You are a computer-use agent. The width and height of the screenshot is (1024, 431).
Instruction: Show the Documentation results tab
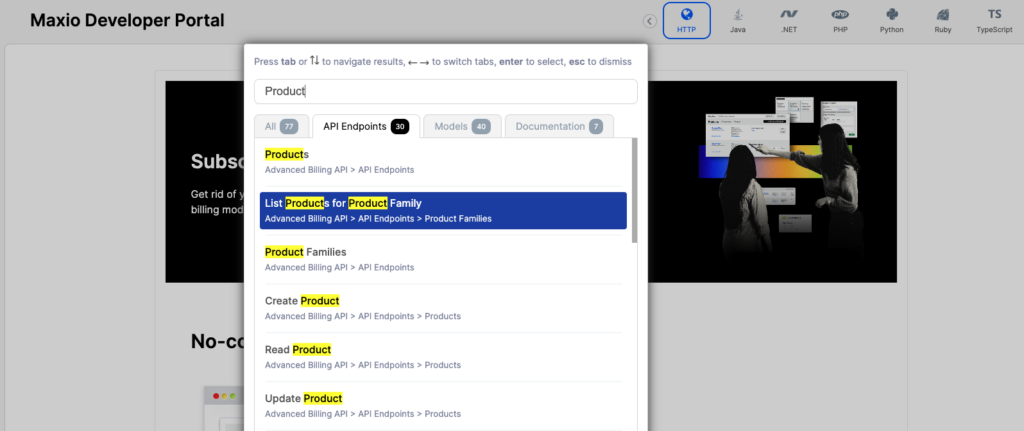559,126
